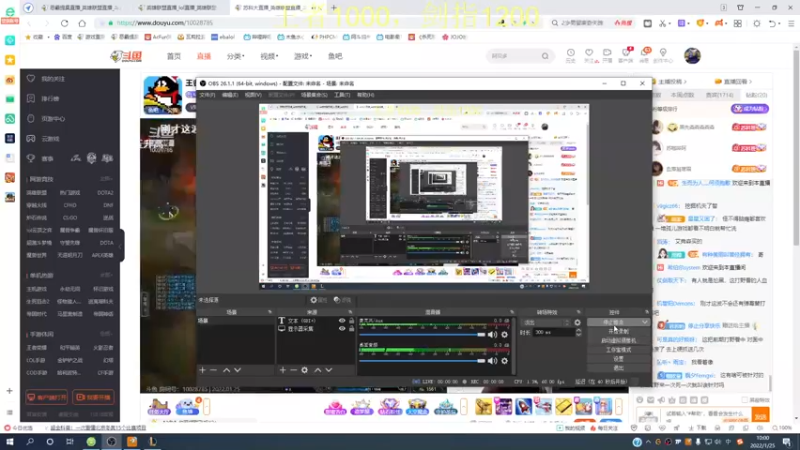Open Douyu history clock icon
The width and height of the screenshot is (800, 450).
pyautogui.click(x=570, y=55)
